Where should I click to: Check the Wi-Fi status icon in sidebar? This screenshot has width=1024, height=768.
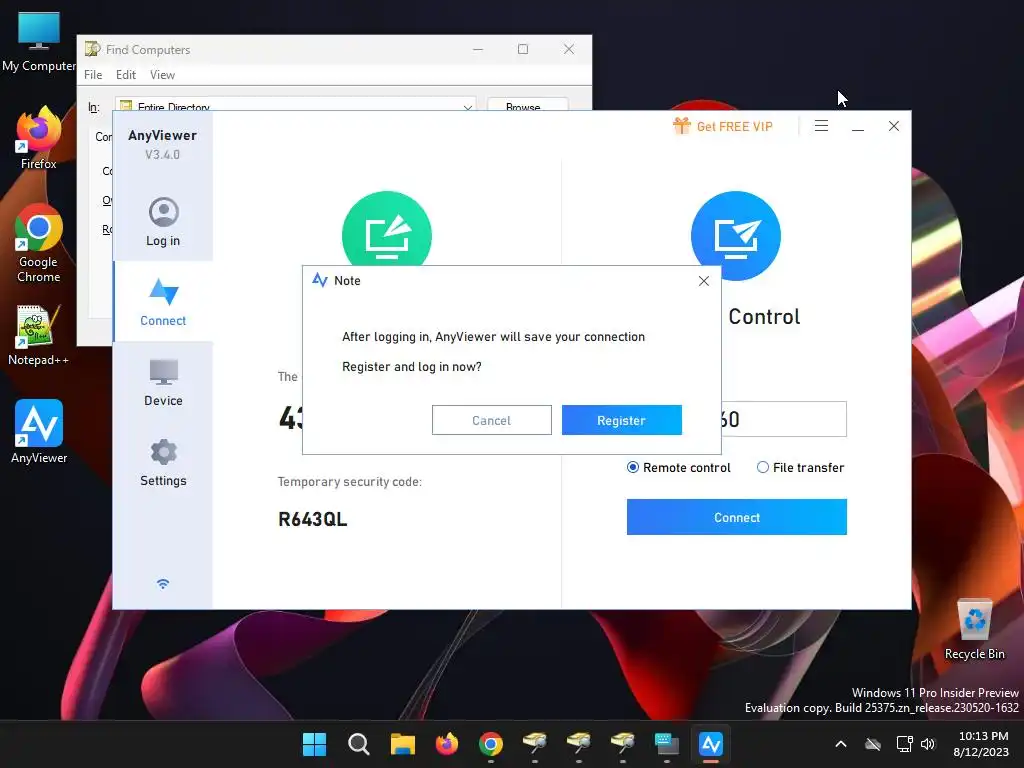(163, 584)
